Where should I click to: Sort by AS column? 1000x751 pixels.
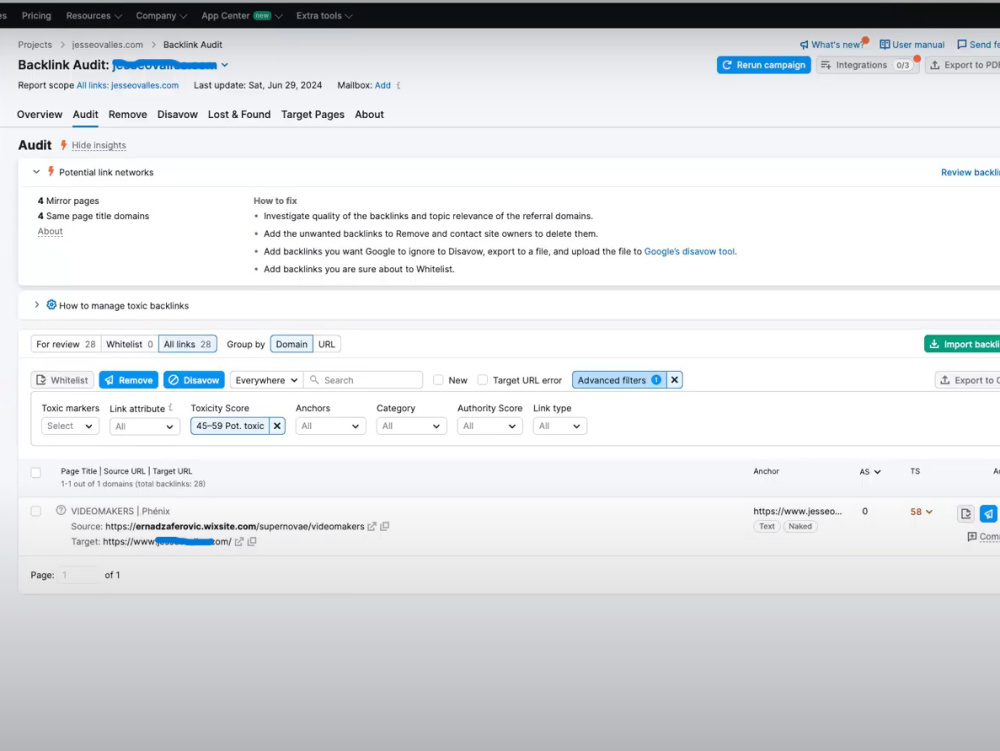pyautogui.click(x=870, y=472)
